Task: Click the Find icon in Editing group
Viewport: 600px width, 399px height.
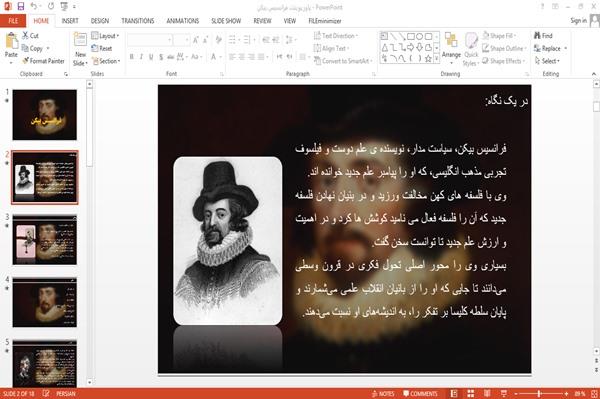Action: [543, 36]
